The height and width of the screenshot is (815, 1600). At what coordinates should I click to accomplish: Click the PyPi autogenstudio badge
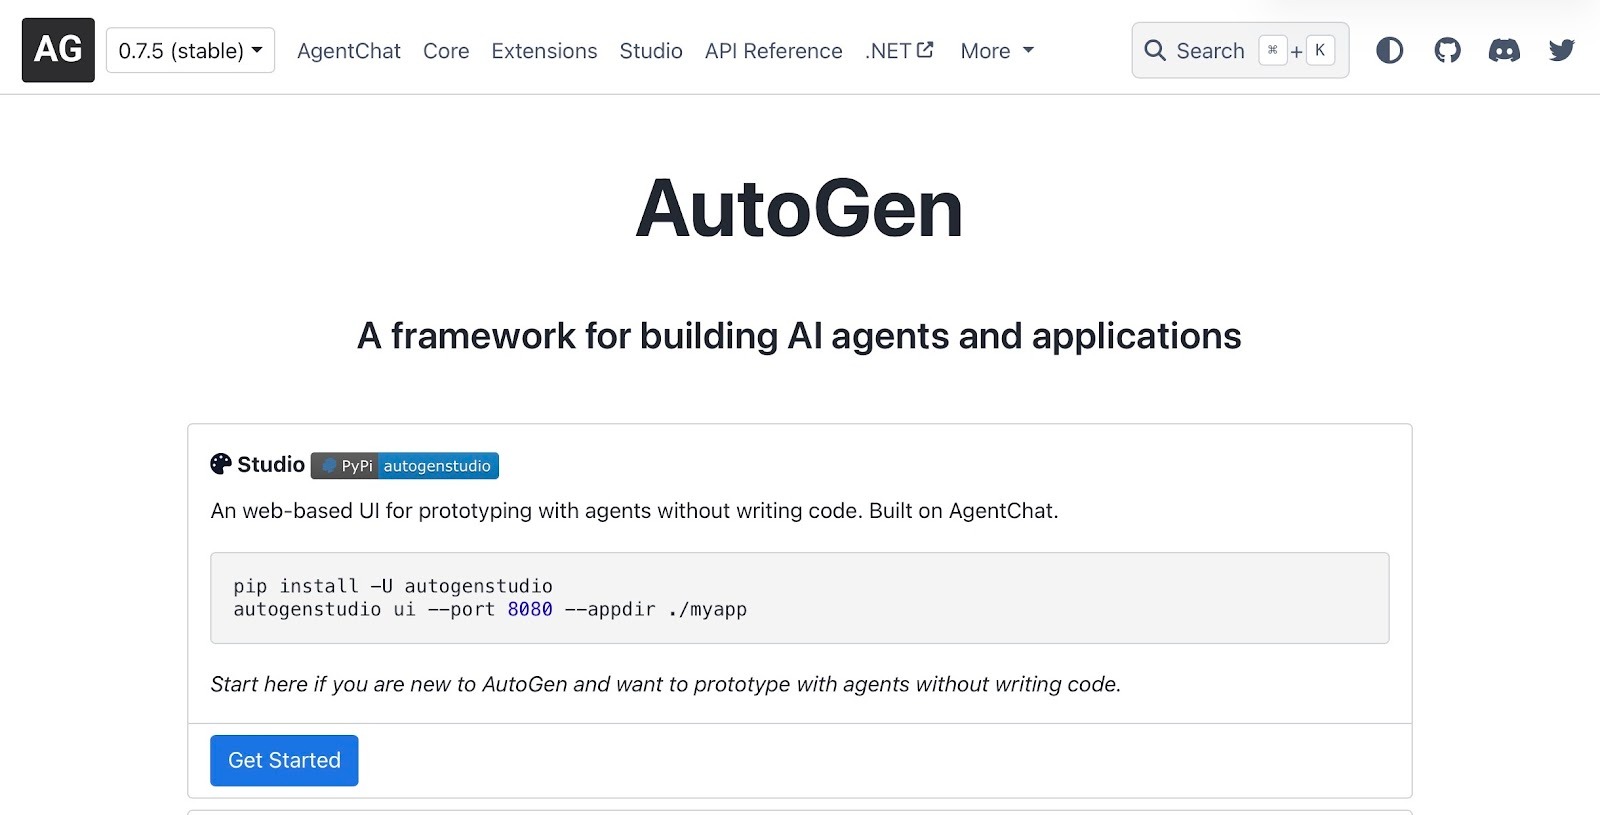[x=405, y=466]
